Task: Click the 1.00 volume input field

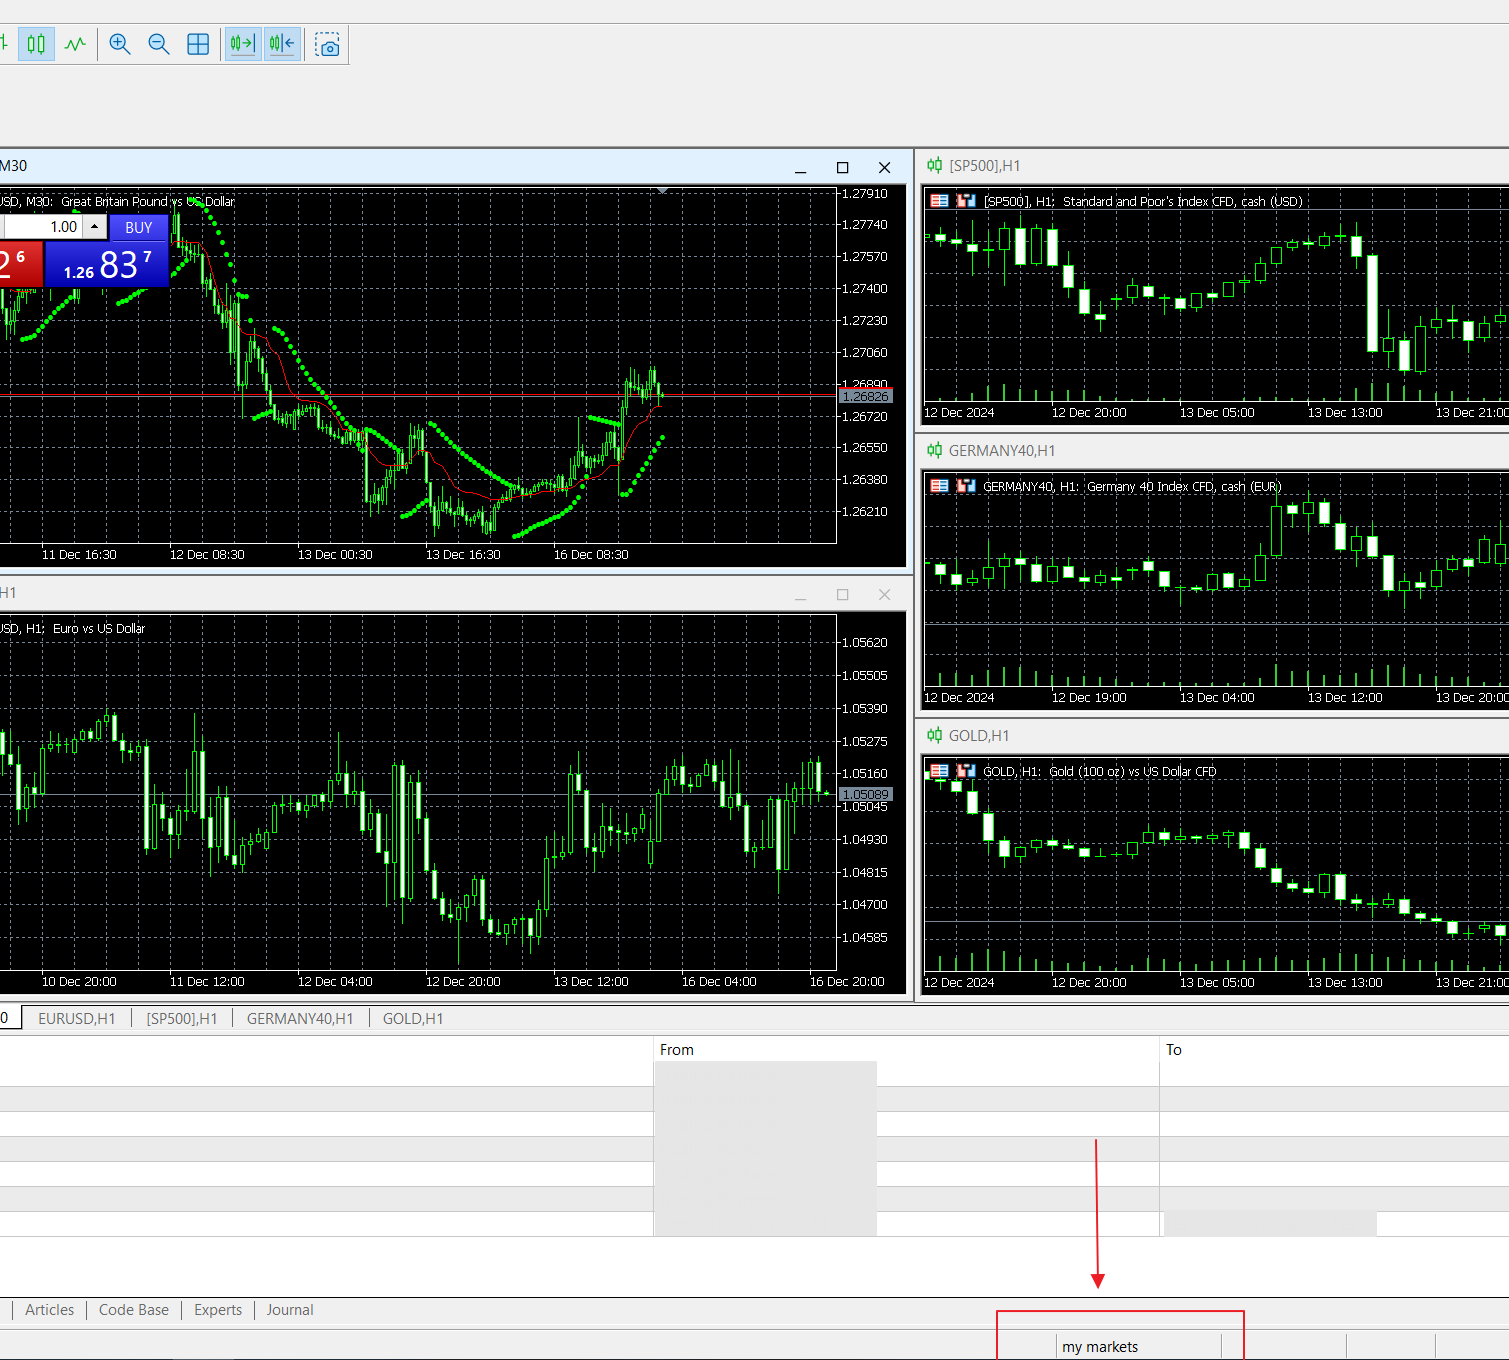Action: click(x=42, y=227)
